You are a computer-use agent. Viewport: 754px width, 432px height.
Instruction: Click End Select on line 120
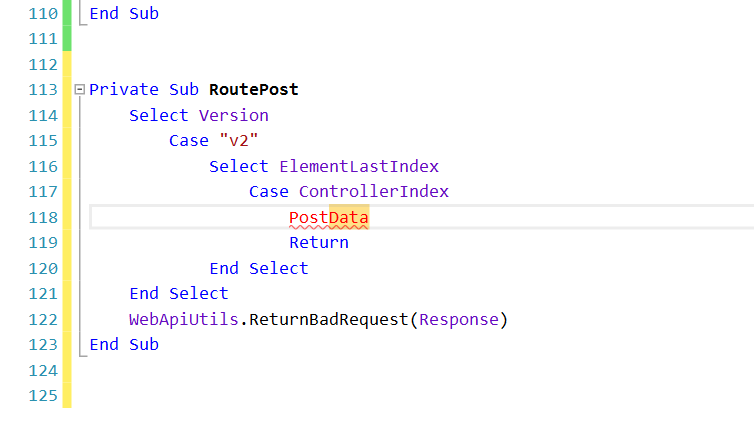click(258, 268)
